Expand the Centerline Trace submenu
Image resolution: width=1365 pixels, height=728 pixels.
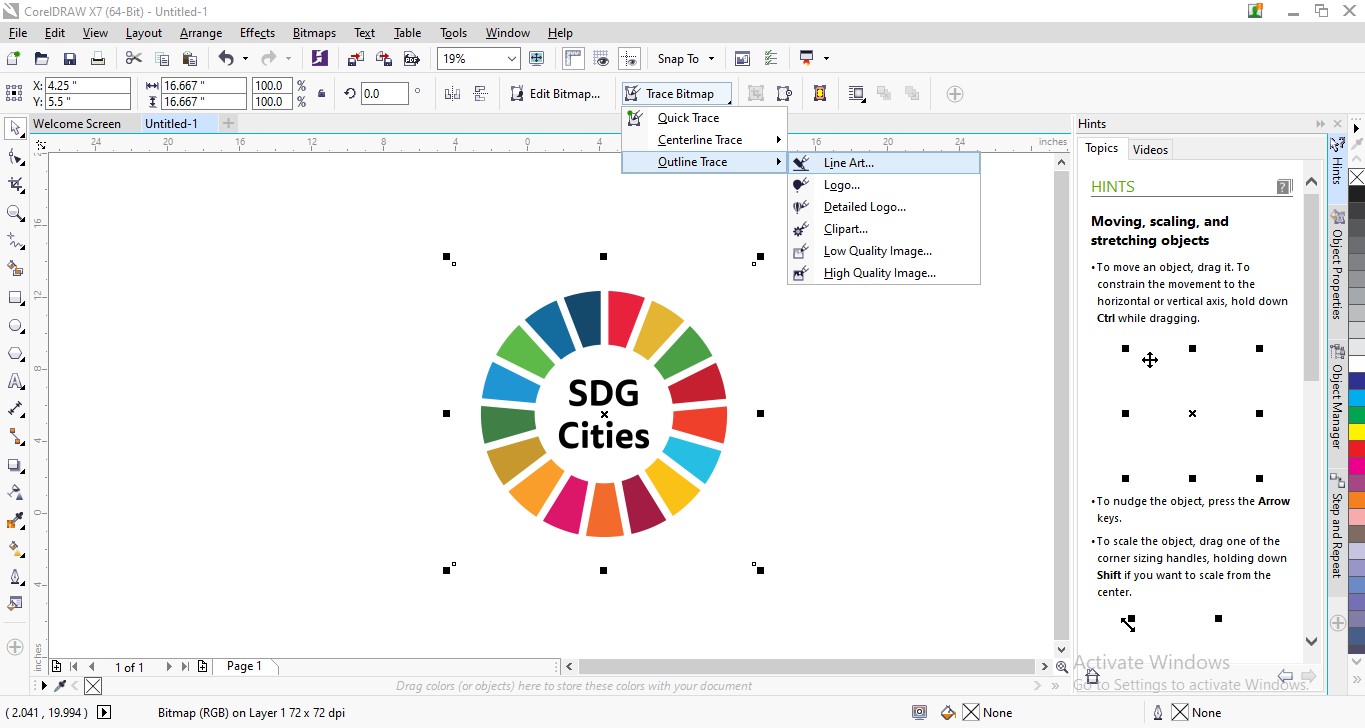pos(704,140)
